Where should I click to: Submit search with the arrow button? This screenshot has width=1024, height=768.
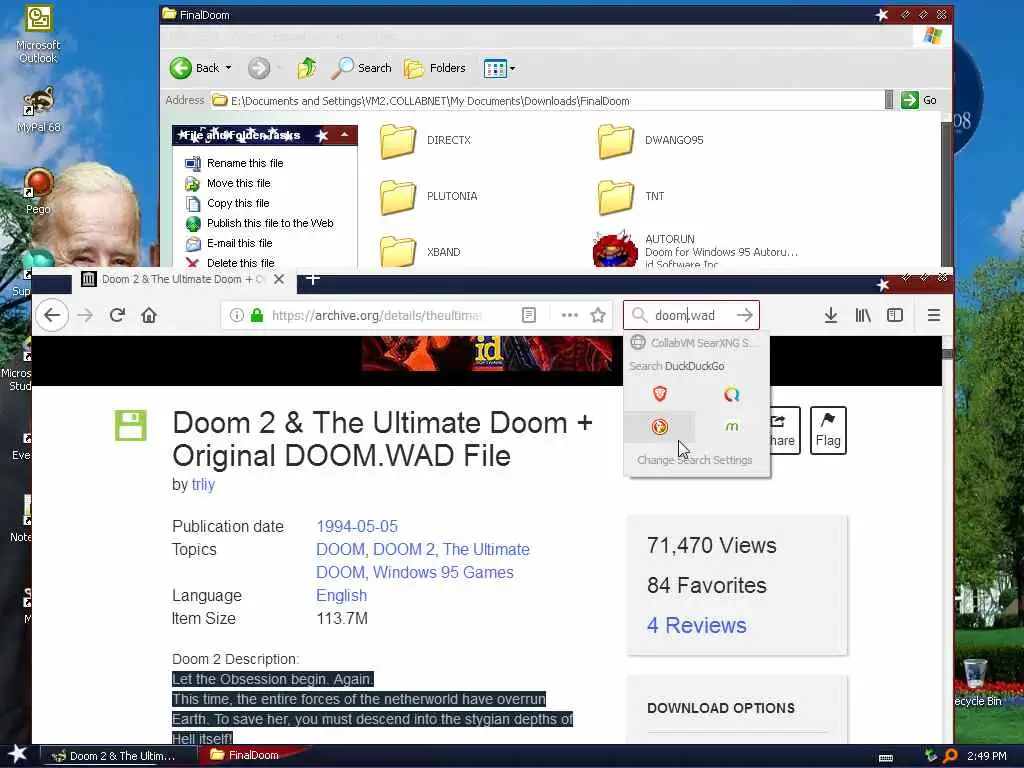(x=744, y=315)
